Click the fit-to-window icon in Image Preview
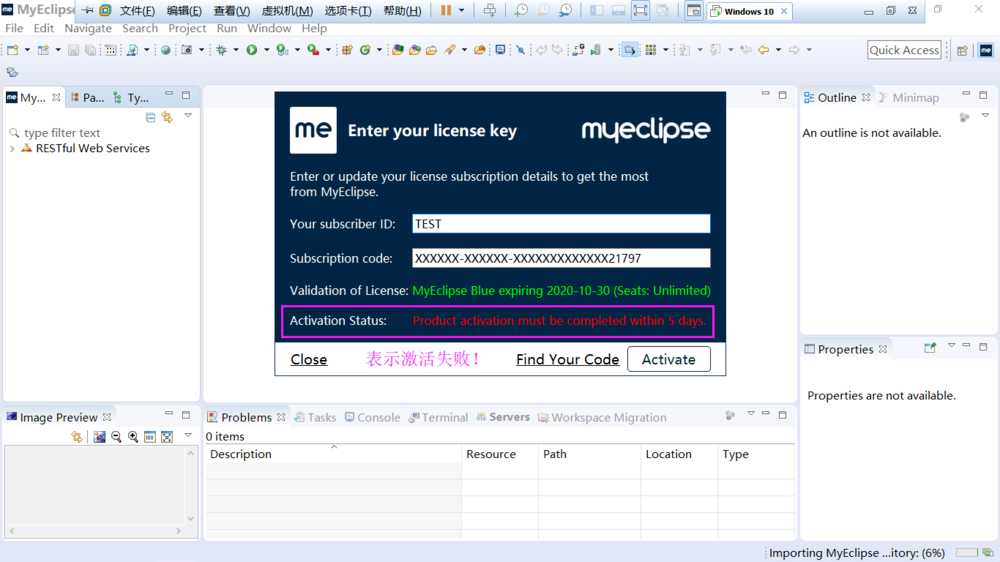The image size is (1000, 562). (167, 437)
